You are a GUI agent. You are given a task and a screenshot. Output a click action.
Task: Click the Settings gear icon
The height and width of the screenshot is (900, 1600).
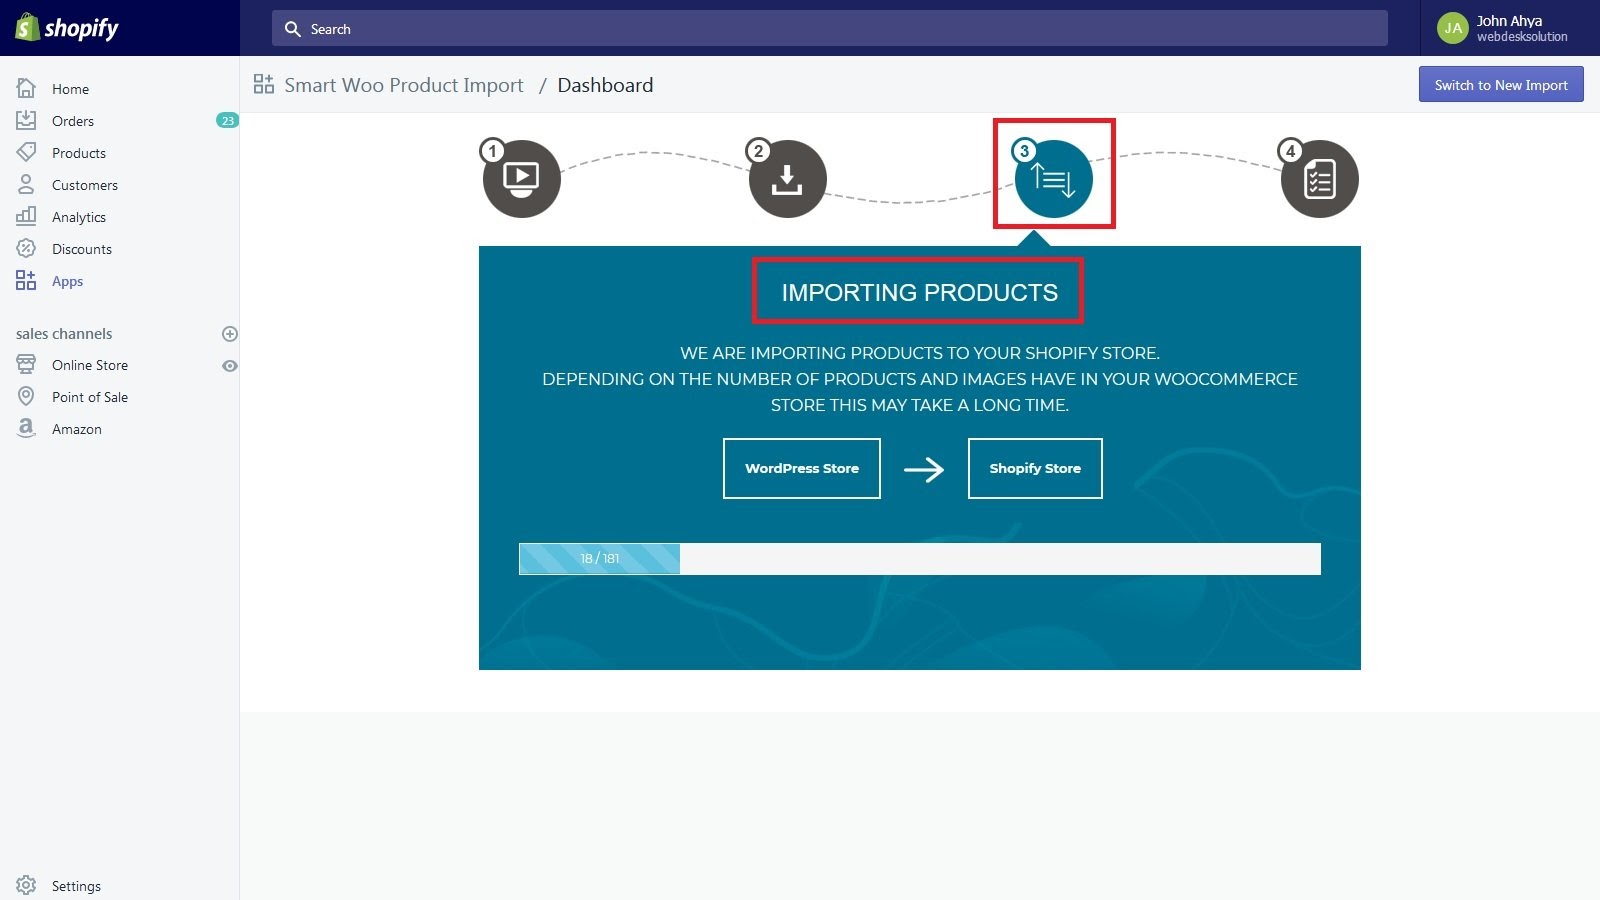click(x=26, y=885)
